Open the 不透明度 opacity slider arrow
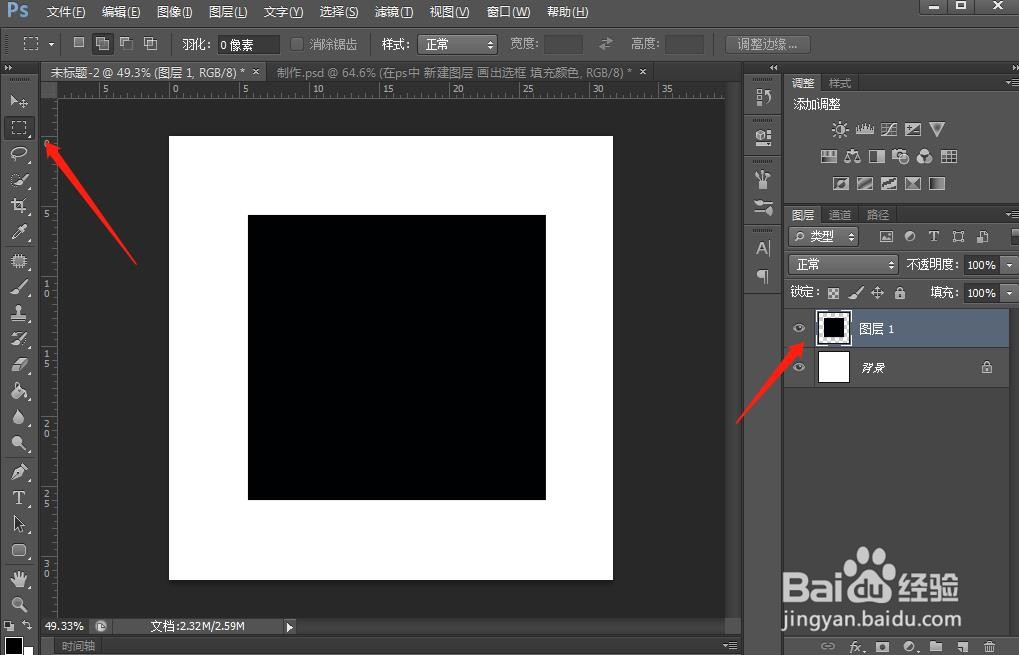 [1009, 264]
